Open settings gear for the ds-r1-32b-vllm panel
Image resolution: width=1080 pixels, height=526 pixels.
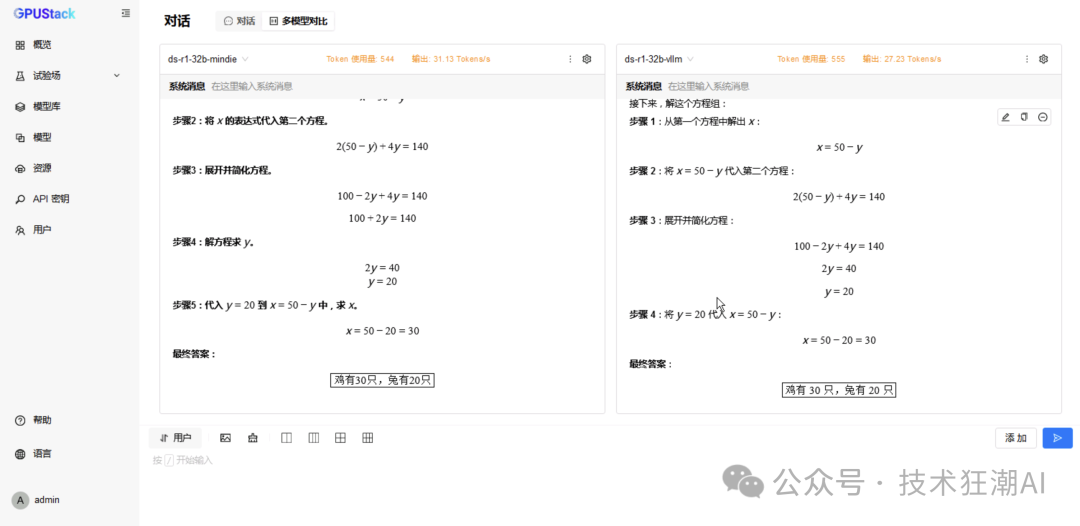[x=1043, y=59]
